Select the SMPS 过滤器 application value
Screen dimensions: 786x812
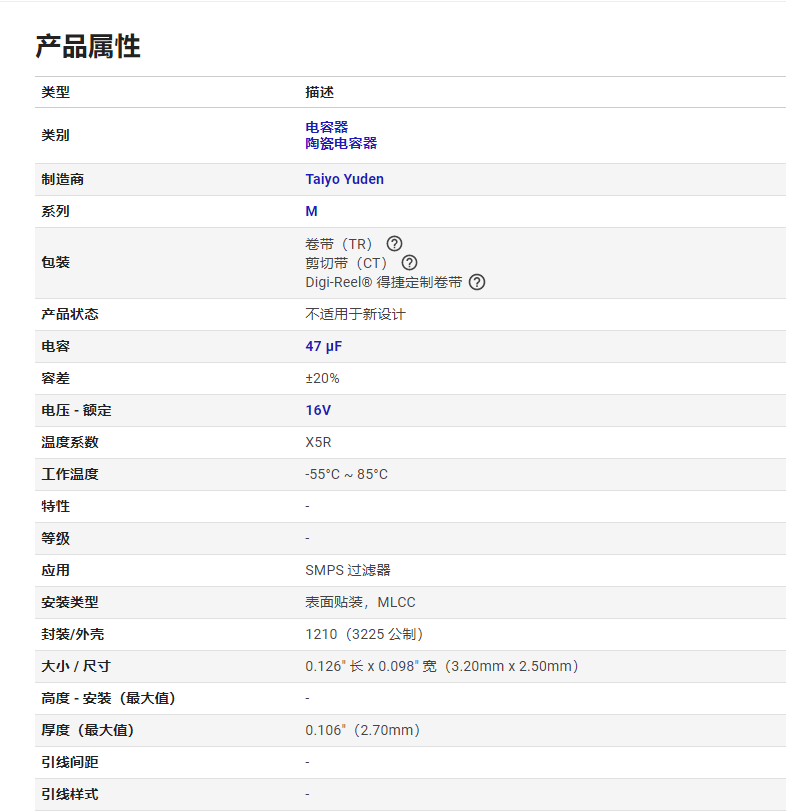point(347,570)
